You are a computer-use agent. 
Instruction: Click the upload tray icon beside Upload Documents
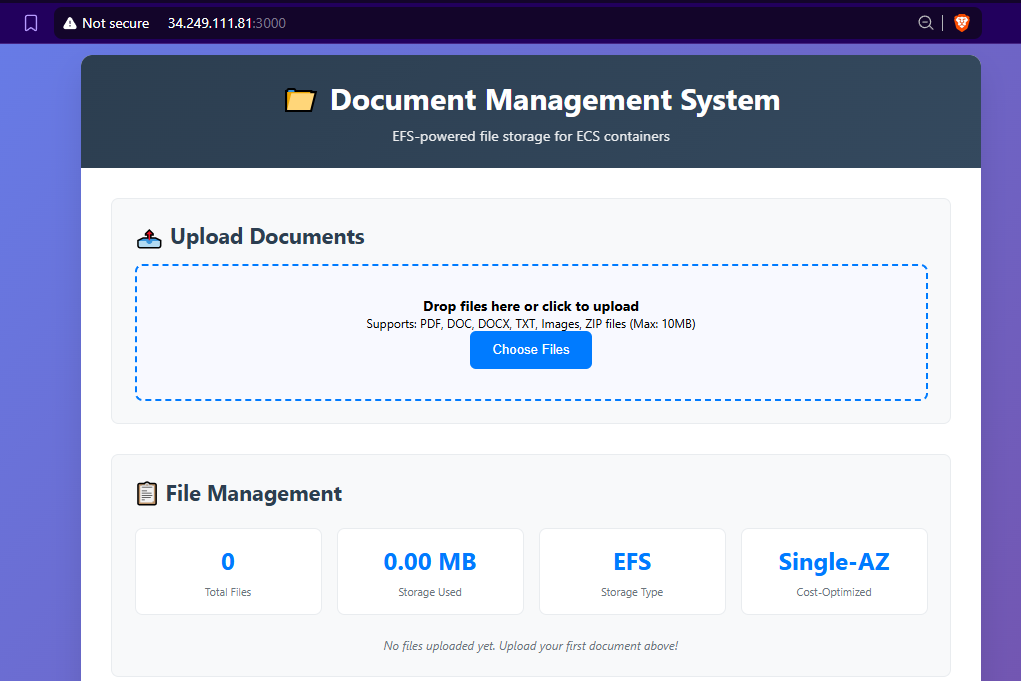(x=149, y=238)
